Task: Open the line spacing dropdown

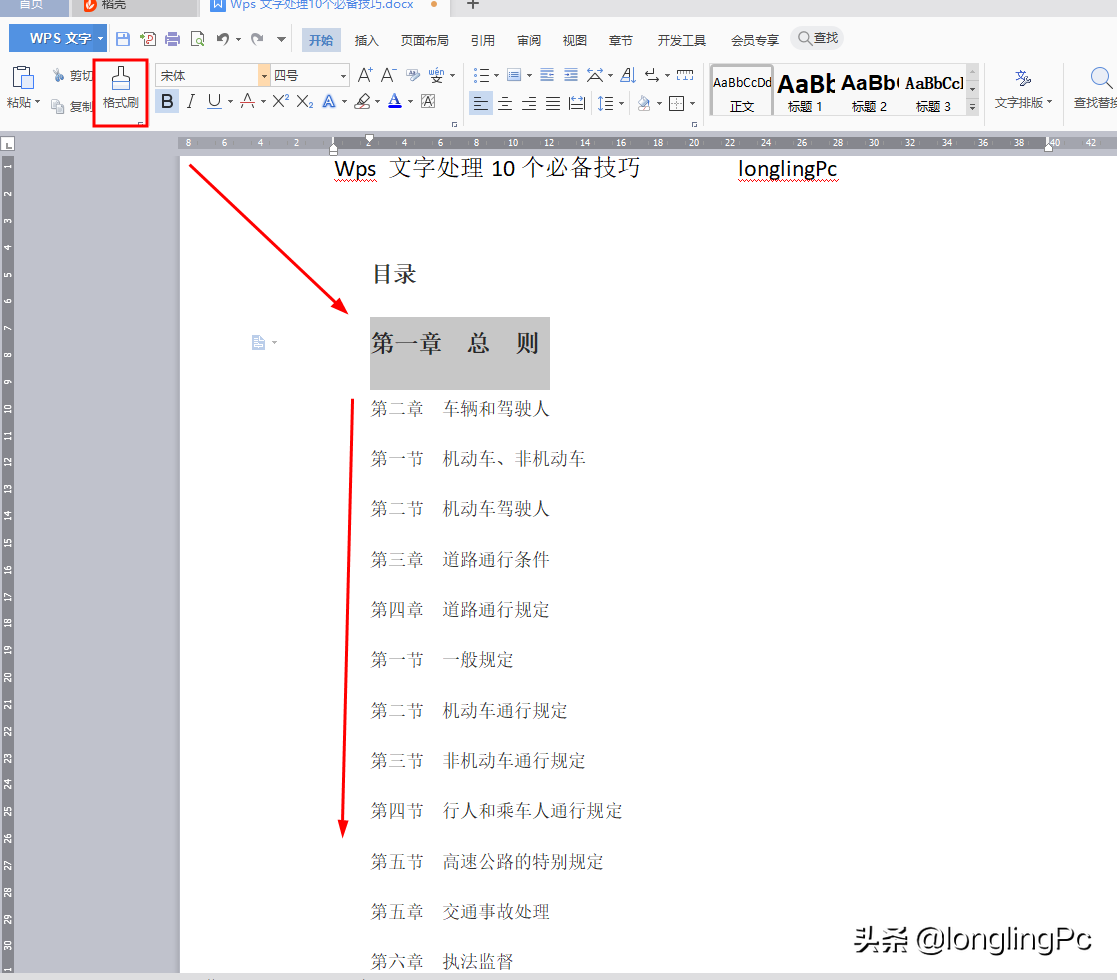Action: click(x=622, y=104)
